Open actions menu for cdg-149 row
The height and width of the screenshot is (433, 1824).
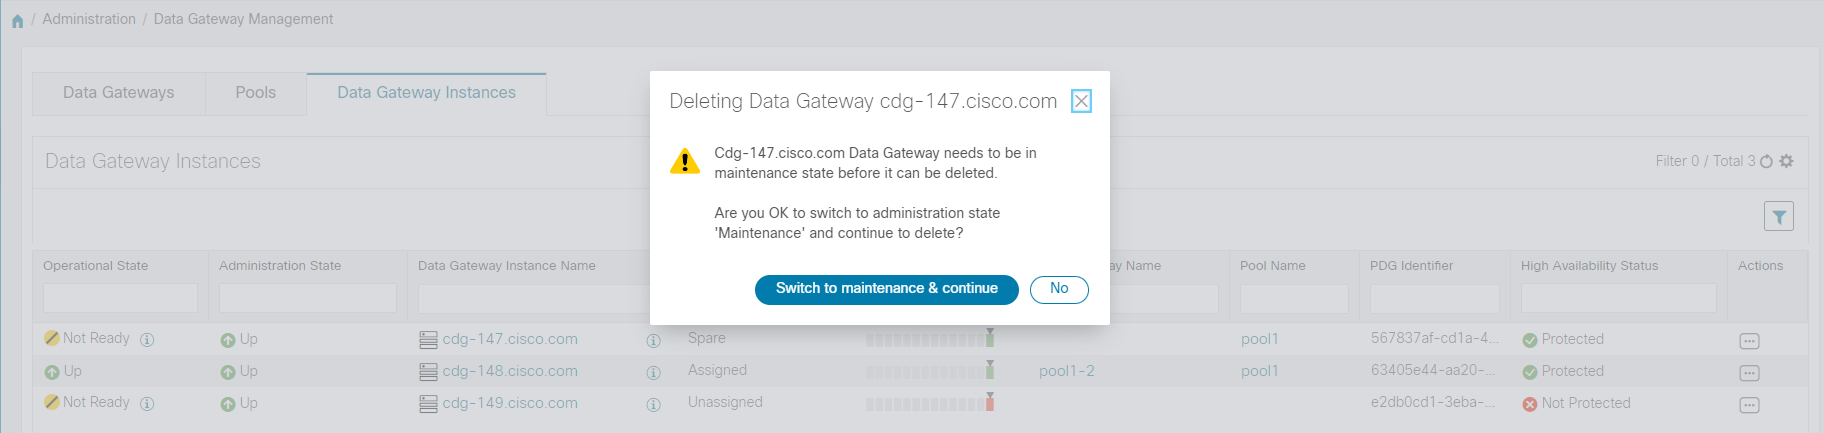tap(1749, 405)
